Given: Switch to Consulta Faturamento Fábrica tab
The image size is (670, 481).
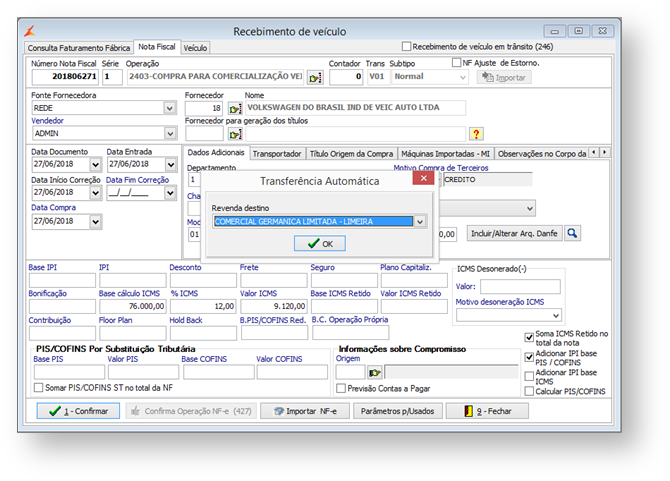Looking at the screenshot, I should [79, 48].
